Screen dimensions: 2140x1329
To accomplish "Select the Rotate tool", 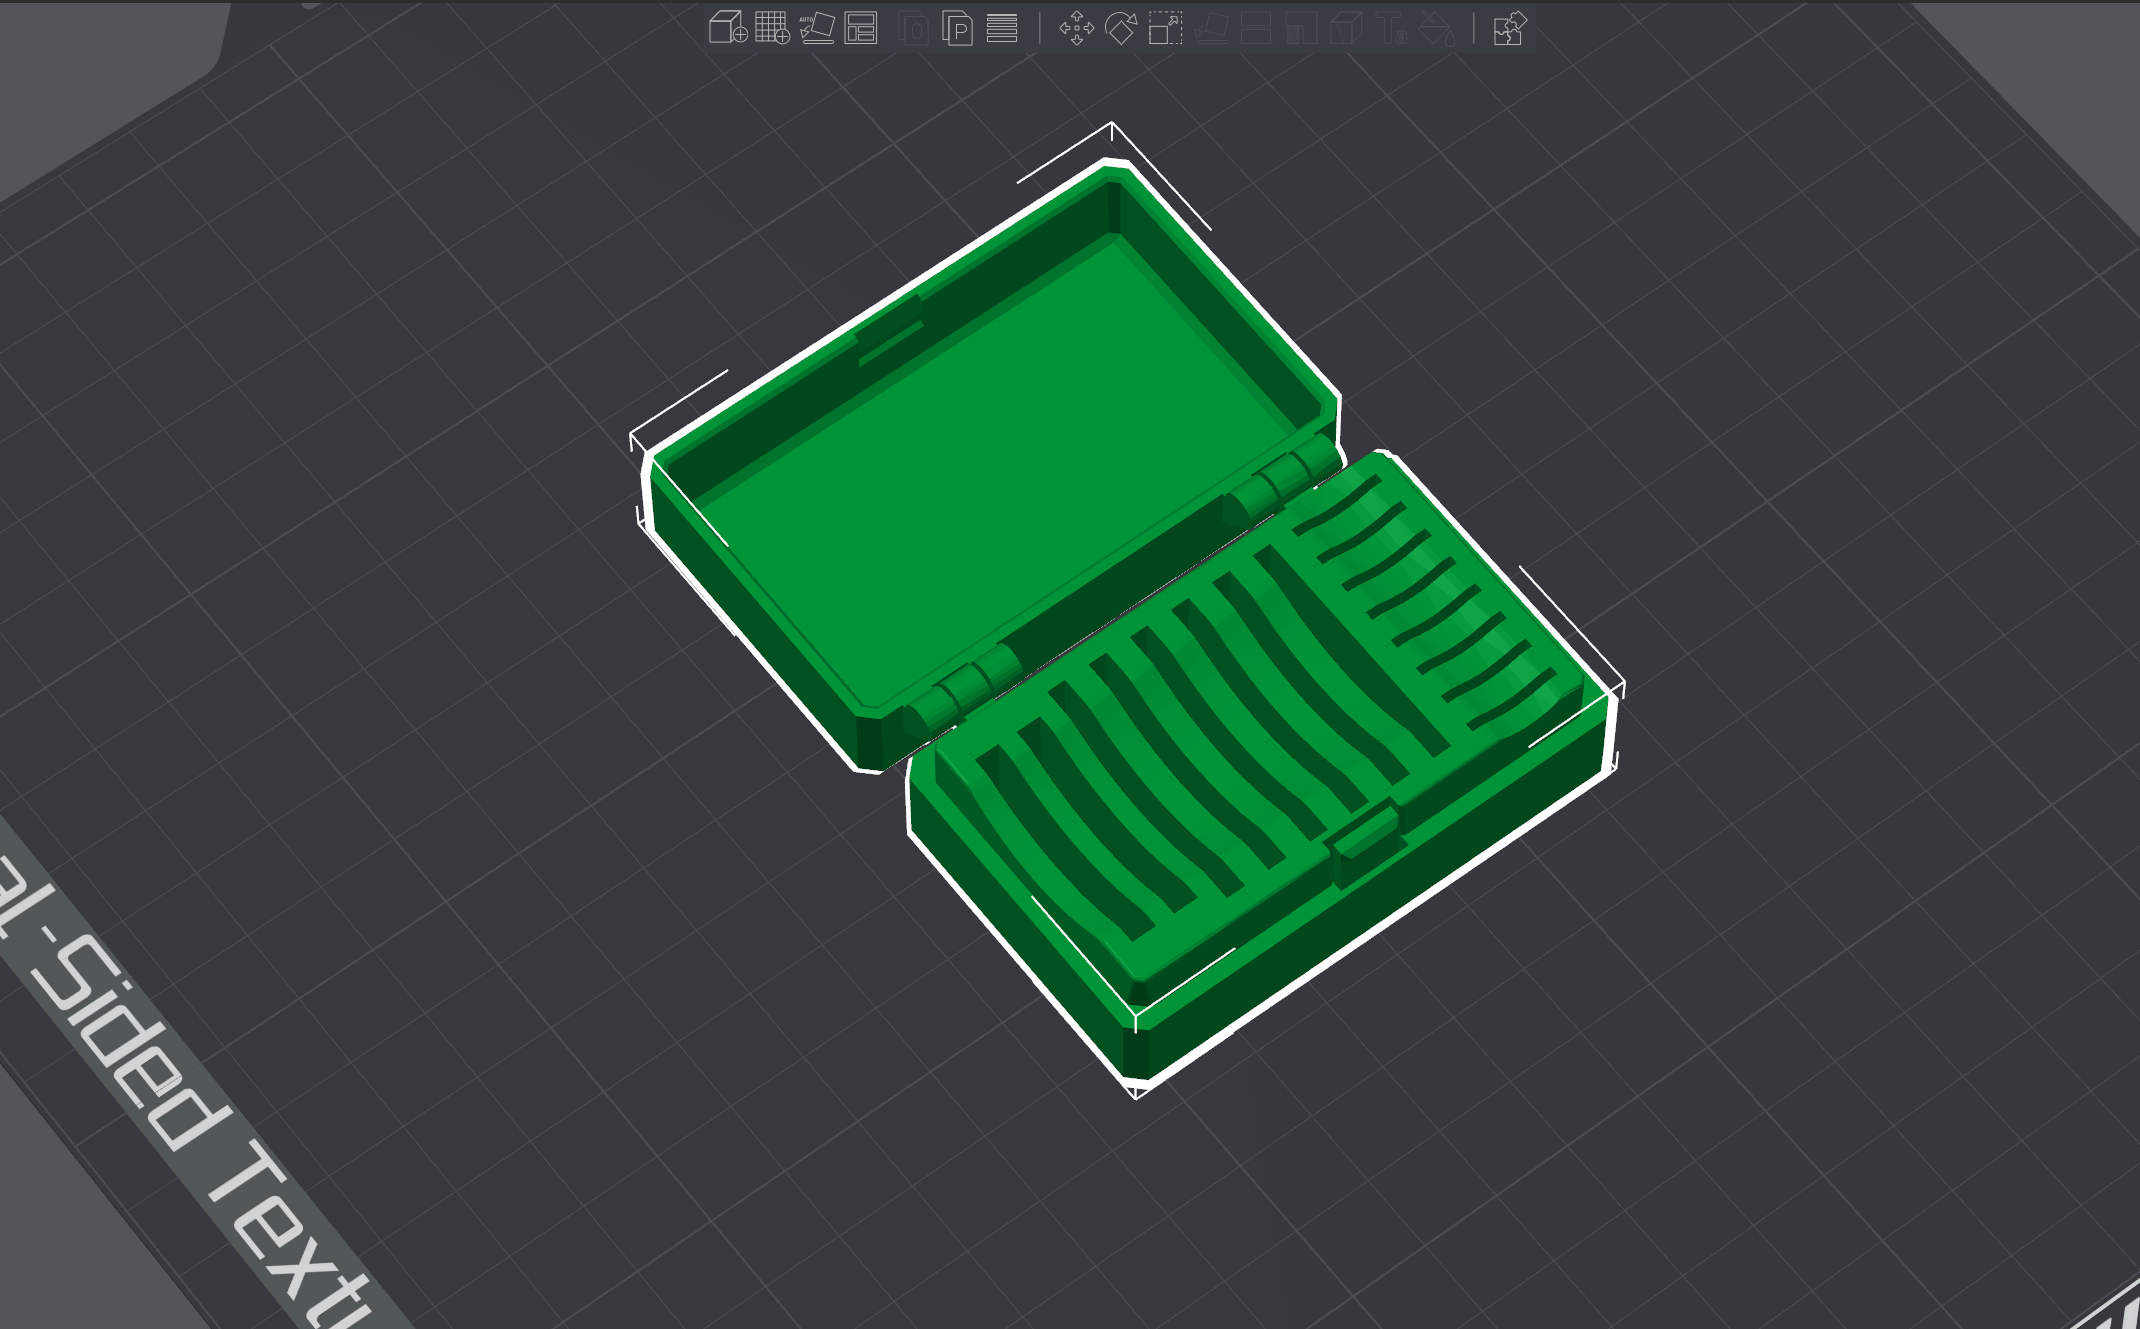I will coord(1121,28).
